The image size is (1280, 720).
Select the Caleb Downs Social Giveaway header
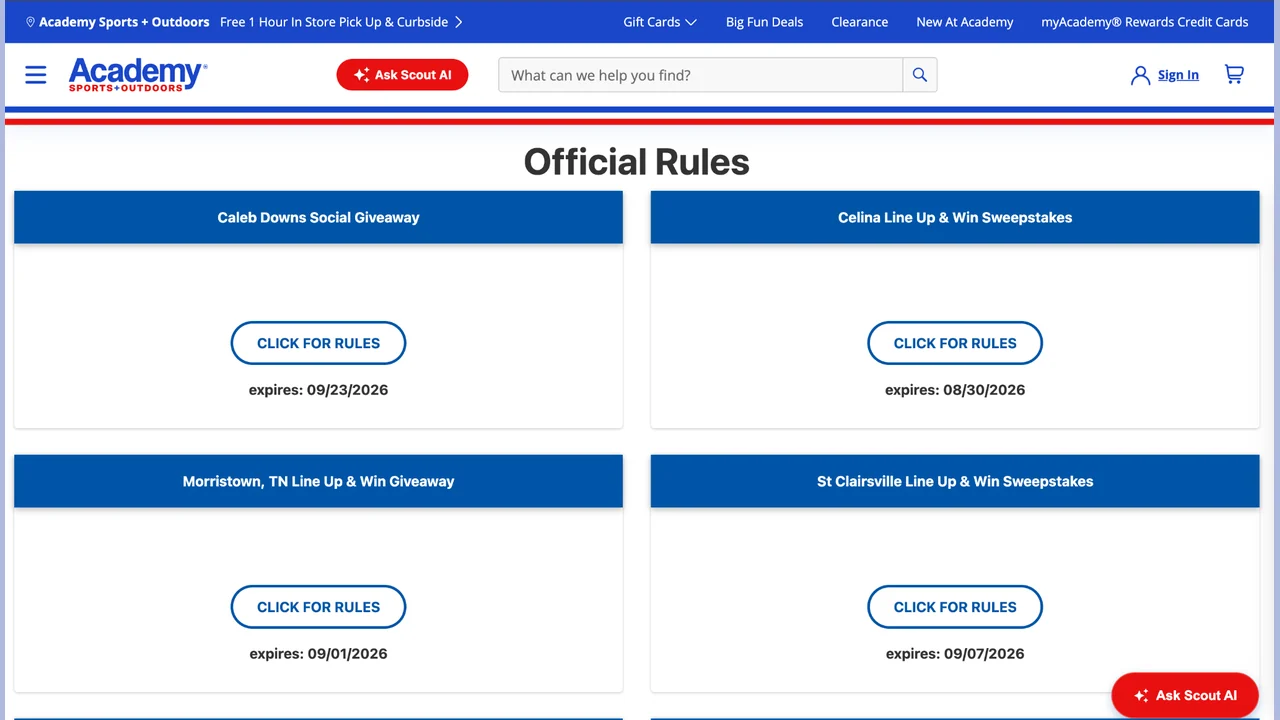[x=318, y=217]
